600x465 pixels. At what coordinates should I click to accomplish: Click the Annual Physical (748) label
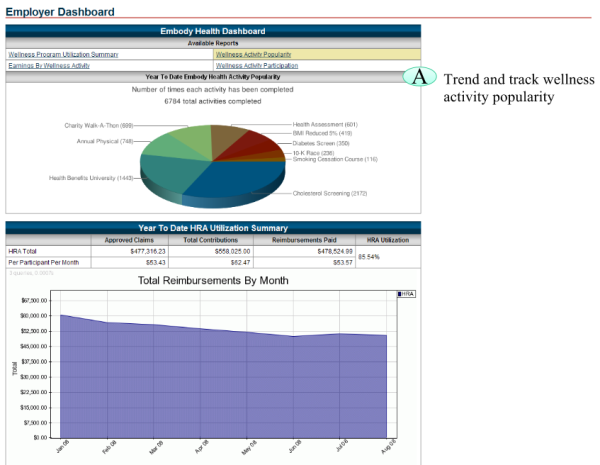(105, 141)
